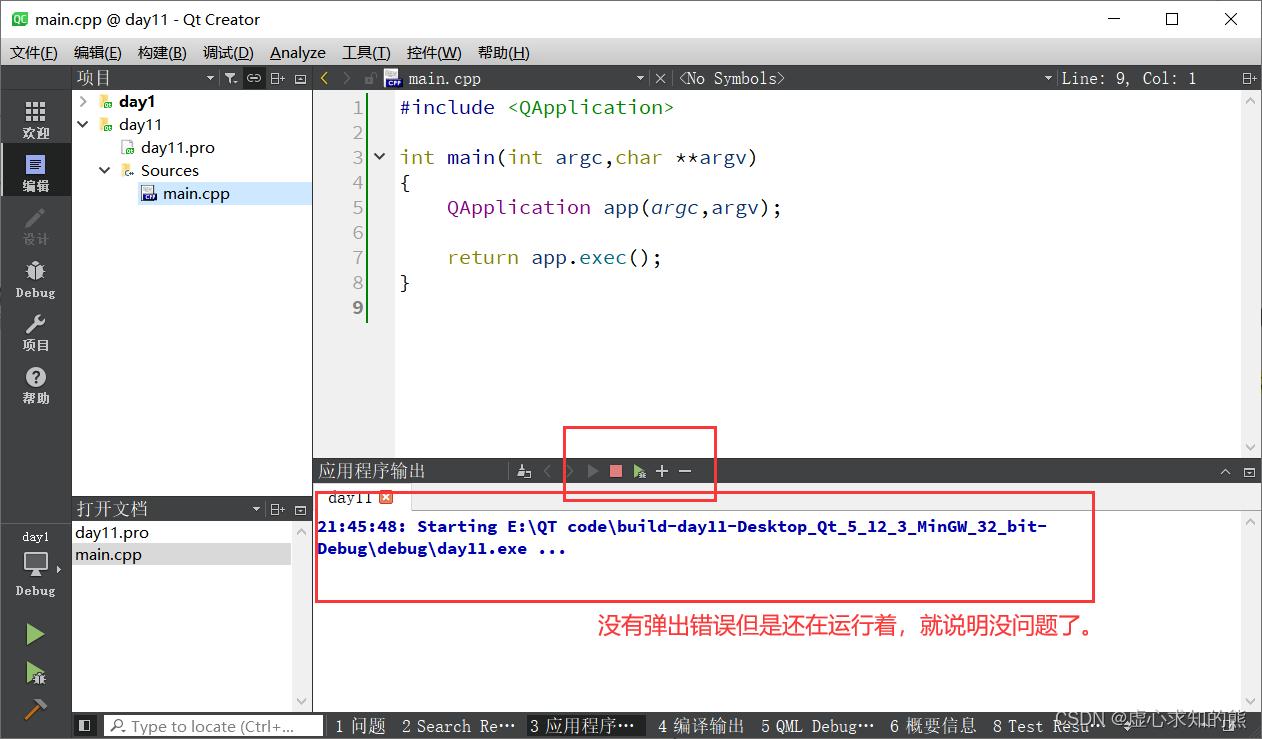Go back in editor navigation history

pyautogui.click(x=325, y=78)
